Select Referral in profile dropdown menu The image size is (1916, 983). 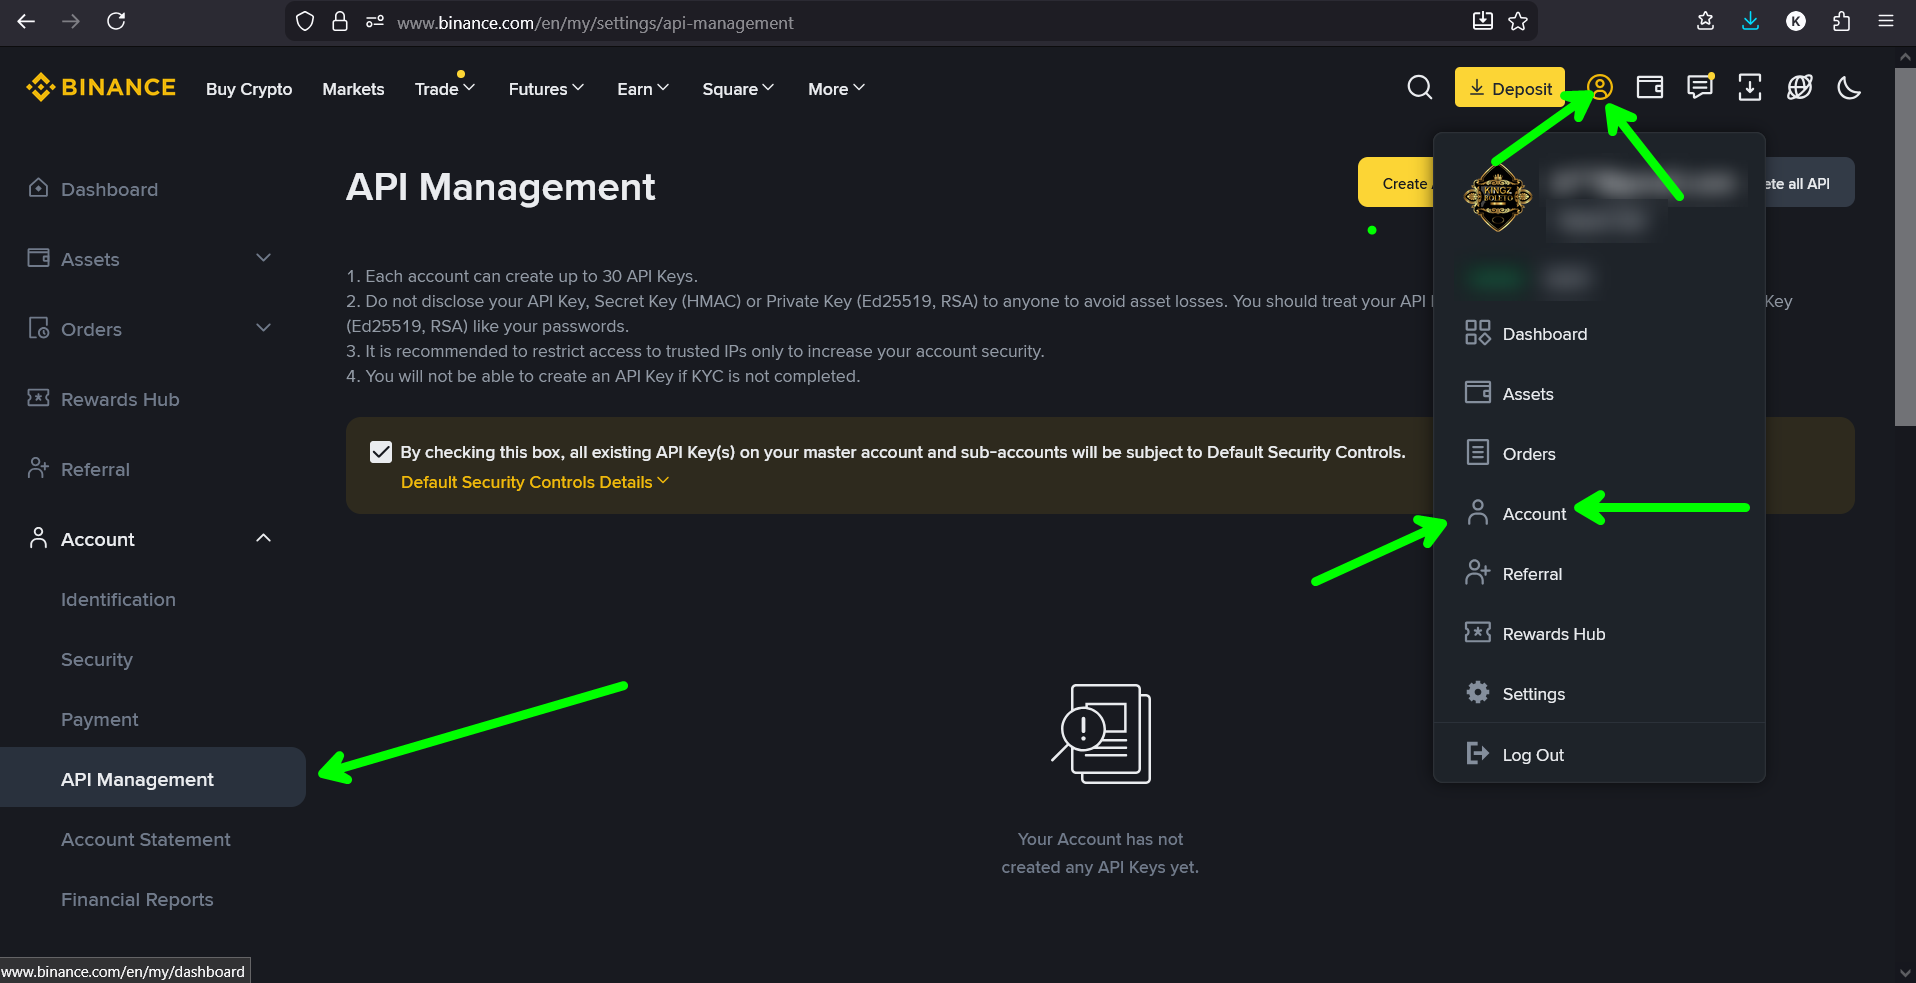(x=1599, y=574)
